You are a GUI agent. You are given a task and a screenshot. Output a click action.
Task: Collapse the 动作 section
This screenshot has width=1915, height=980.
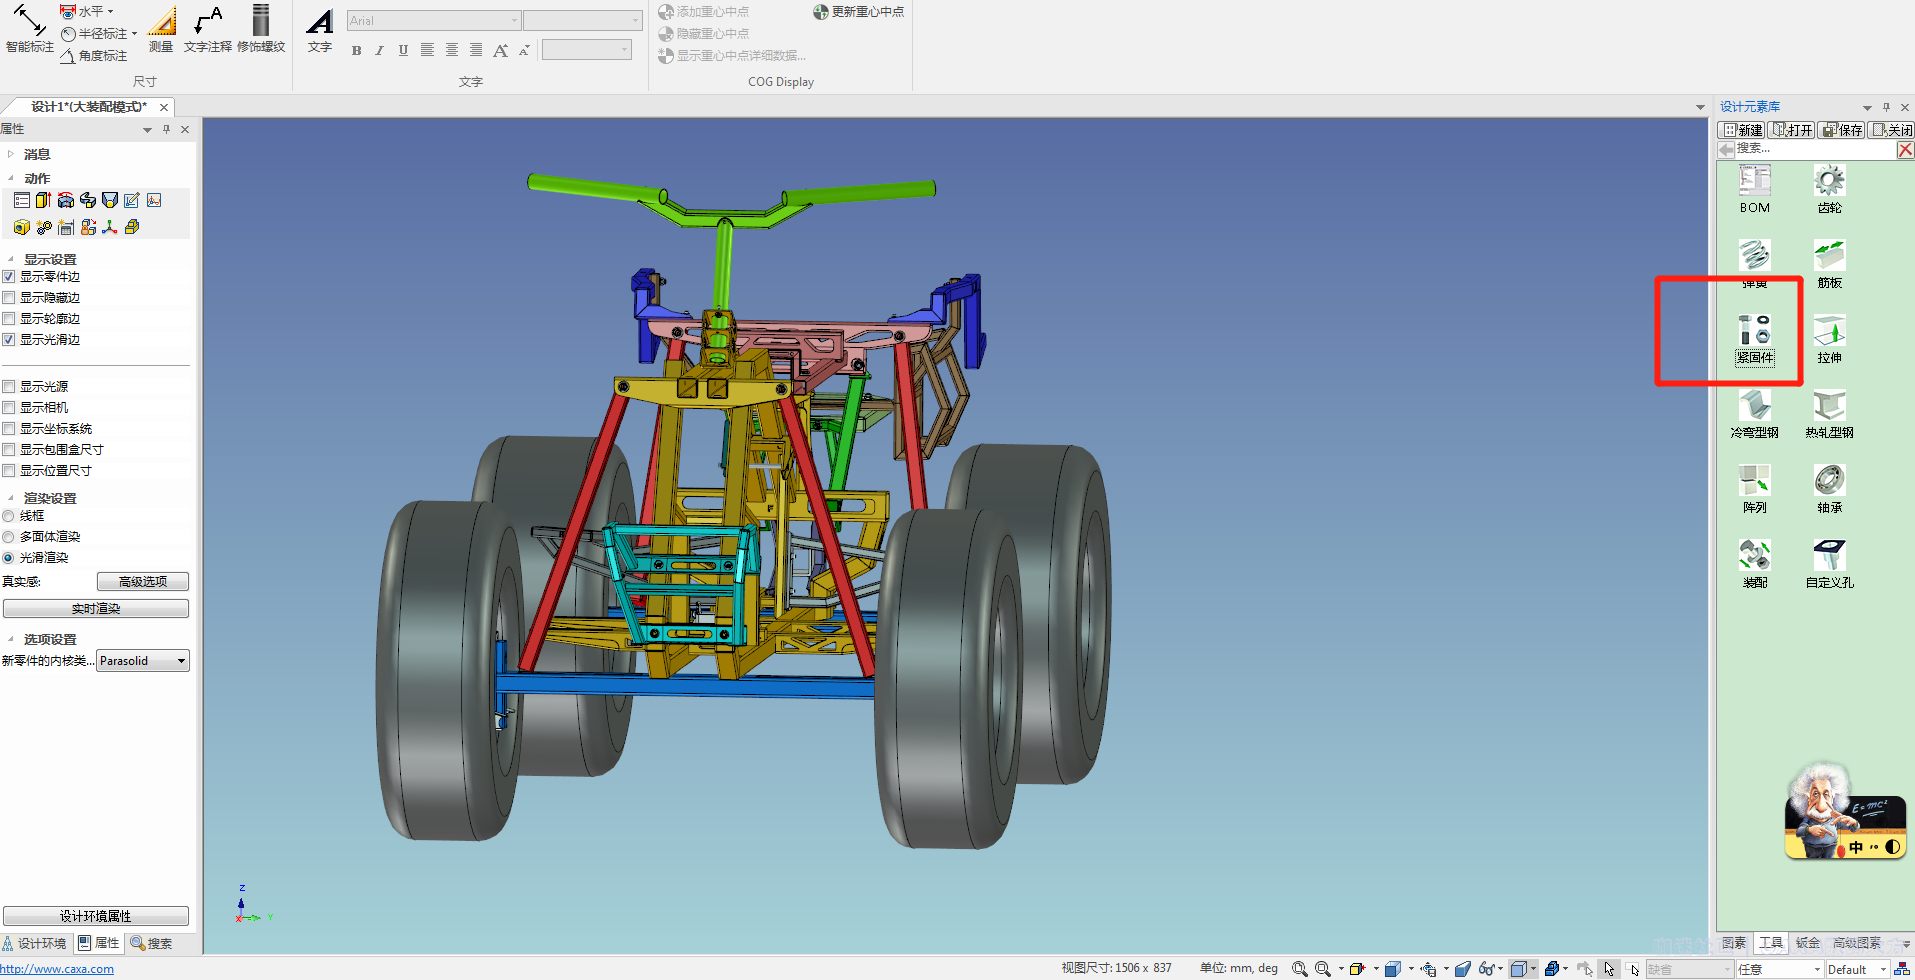click(x=11, y=178)
